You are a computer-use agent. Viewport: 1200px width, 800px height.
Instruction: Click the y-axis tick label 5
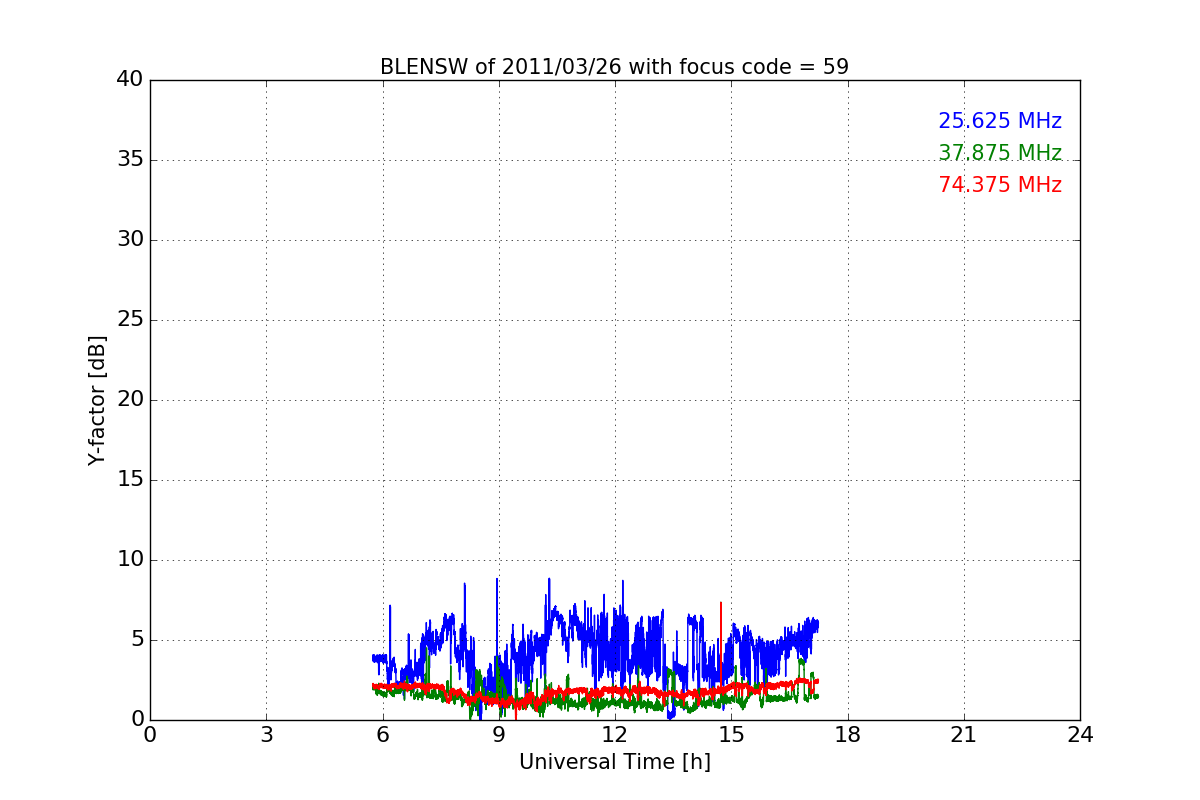point(137,640)
